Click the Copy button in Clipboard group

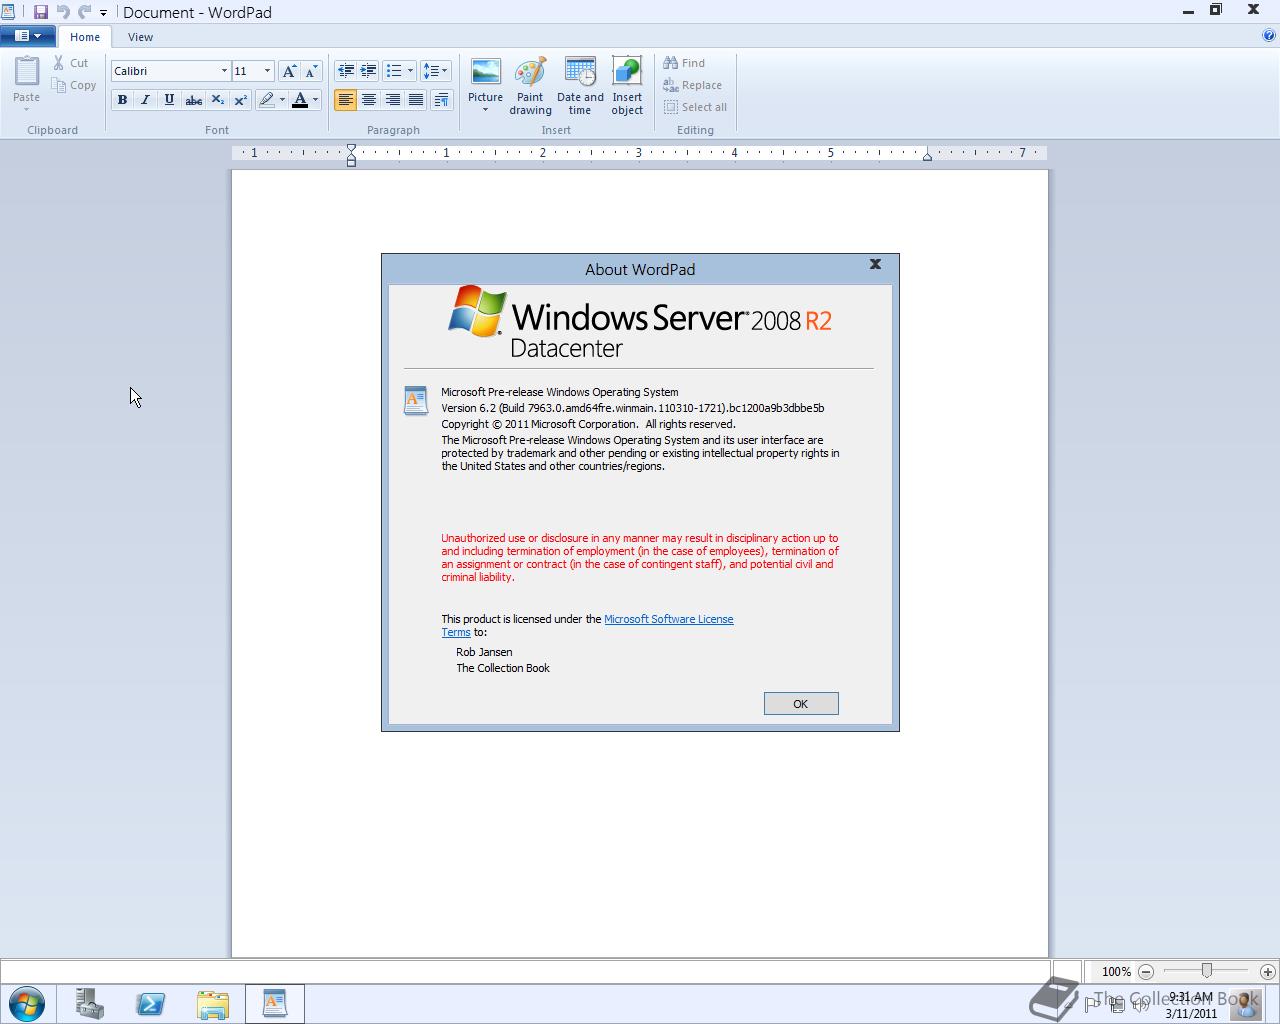click(x=74, y=86)
